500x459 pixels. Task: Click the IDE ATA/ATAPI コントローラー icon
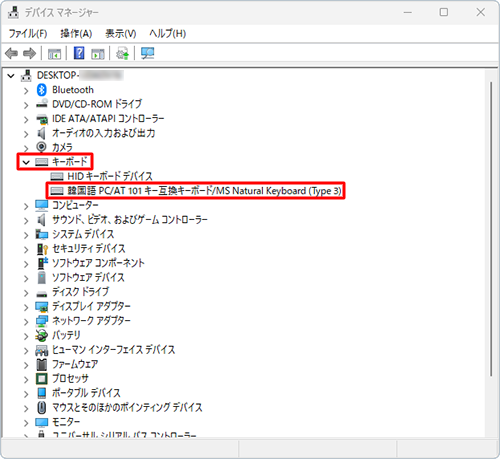pyautogui.click(x=42, y=119)
